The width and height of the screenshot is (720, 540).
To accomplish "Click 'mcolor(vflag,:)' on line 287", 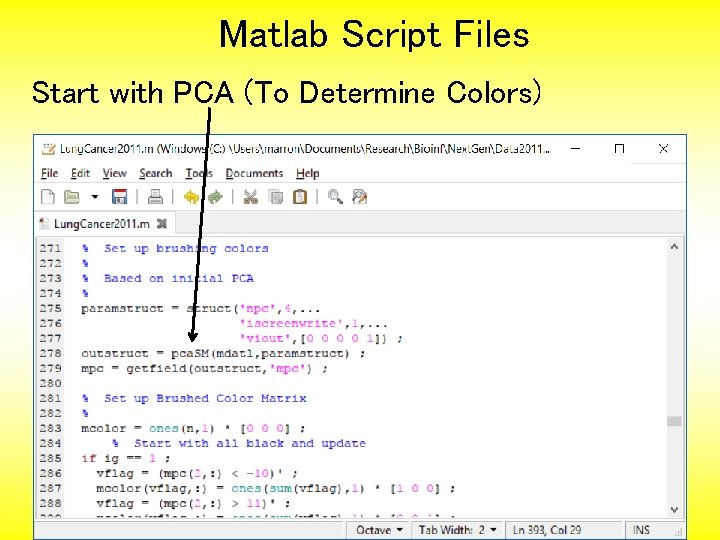I will coord(152,489).
